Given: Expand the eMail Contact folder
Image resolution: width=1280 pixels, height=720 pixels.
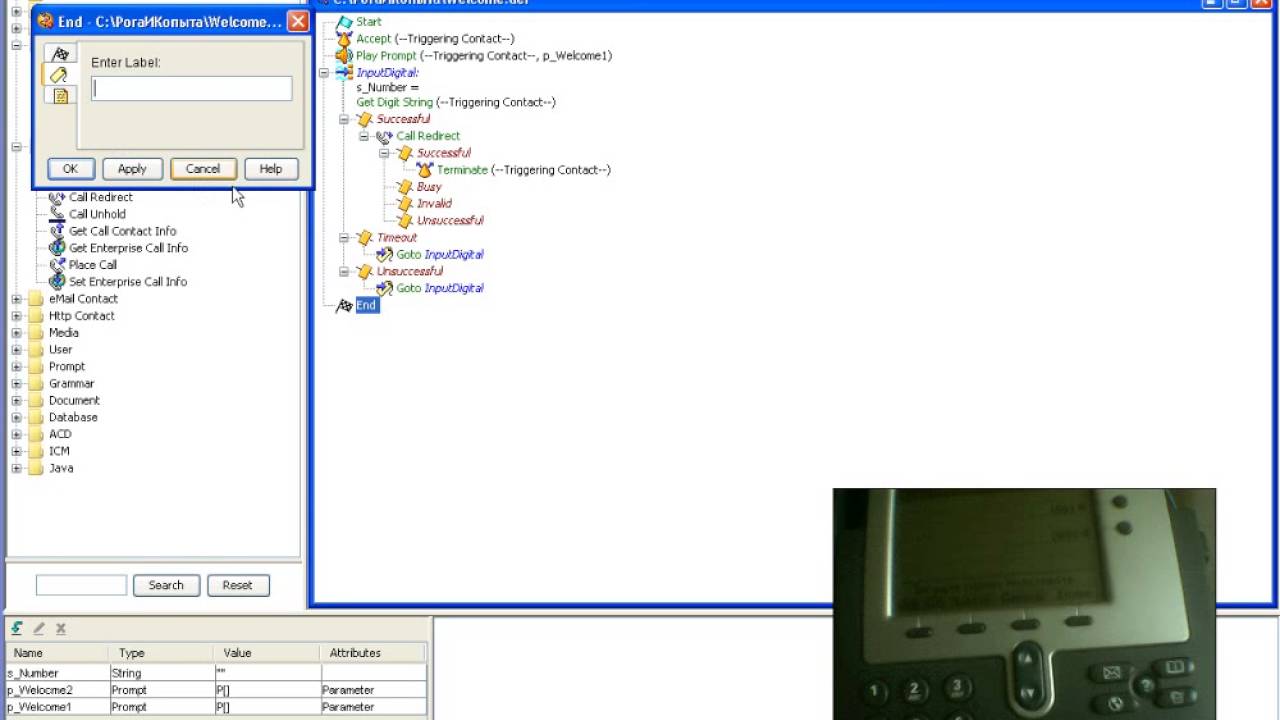Looking at the screenshot, I should point(16,299).
